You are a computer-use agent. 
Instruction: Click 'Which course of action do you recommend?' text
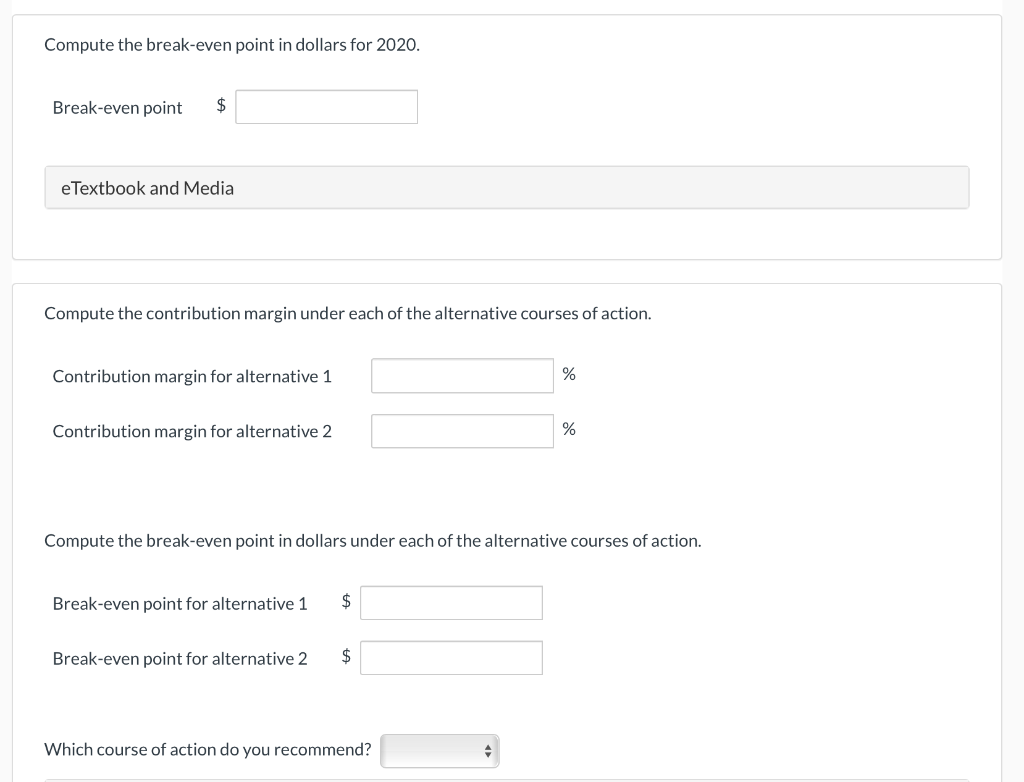point(208,749)
